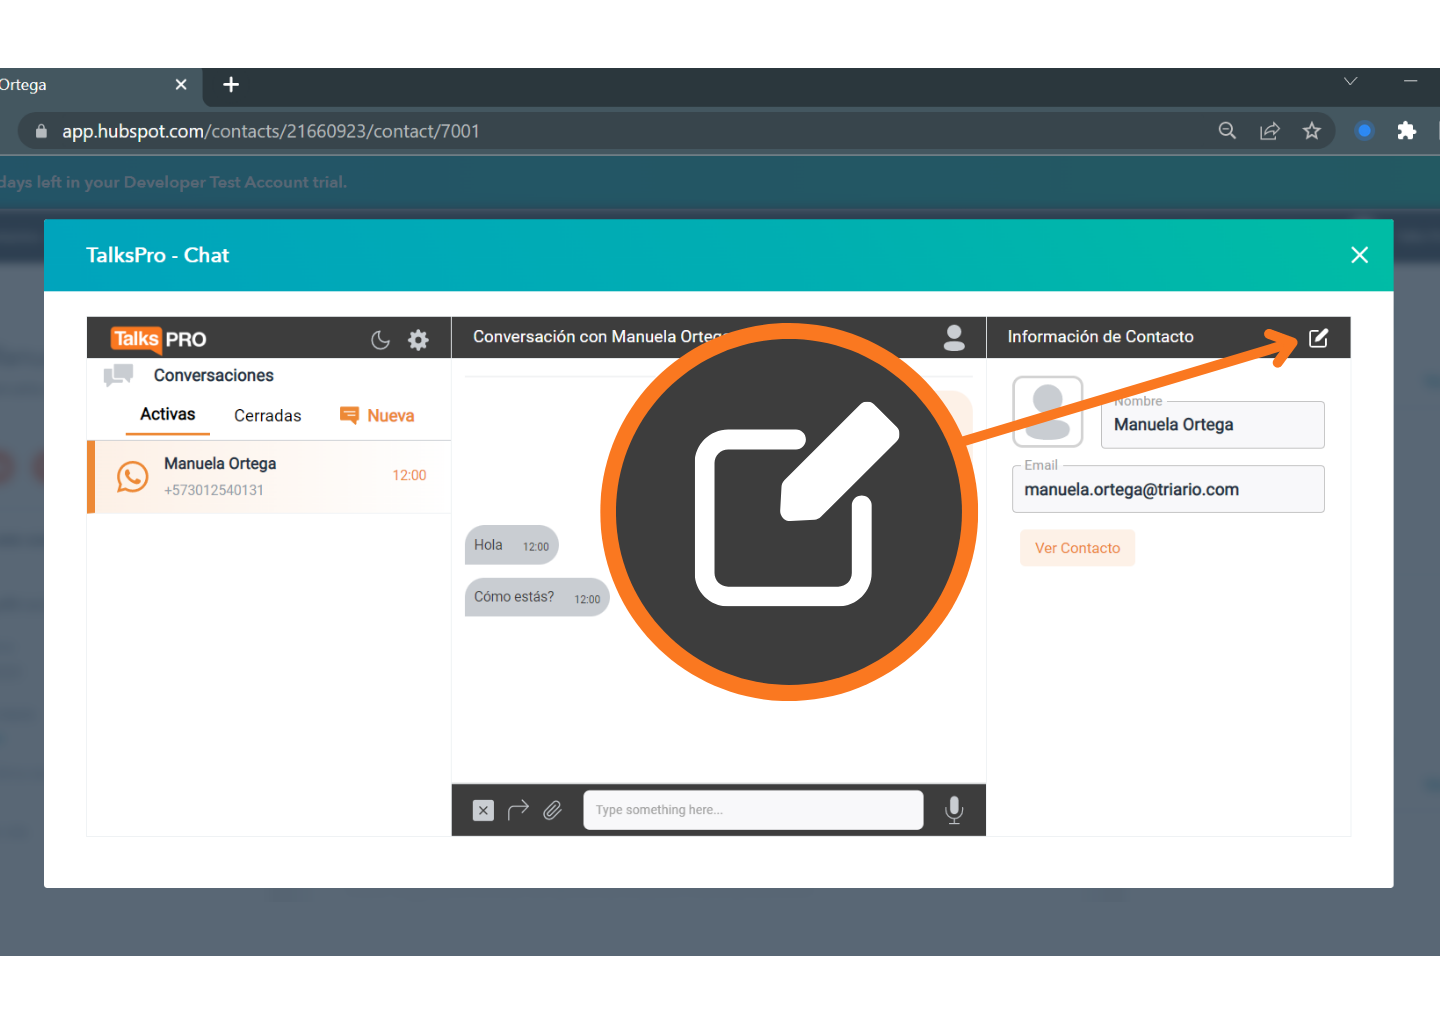Open a new browser tab
Screen dimensions: 1440x1024
[231, 85]
